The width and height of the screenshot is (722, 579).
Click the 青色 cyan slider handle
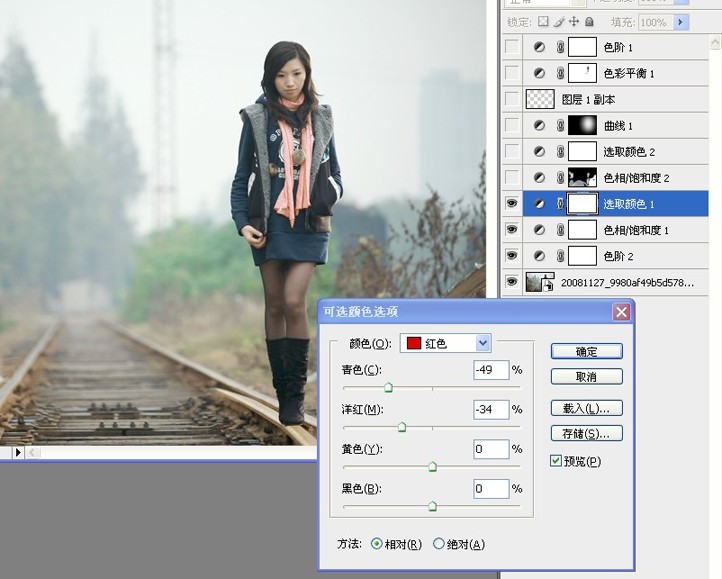[388, 387]
